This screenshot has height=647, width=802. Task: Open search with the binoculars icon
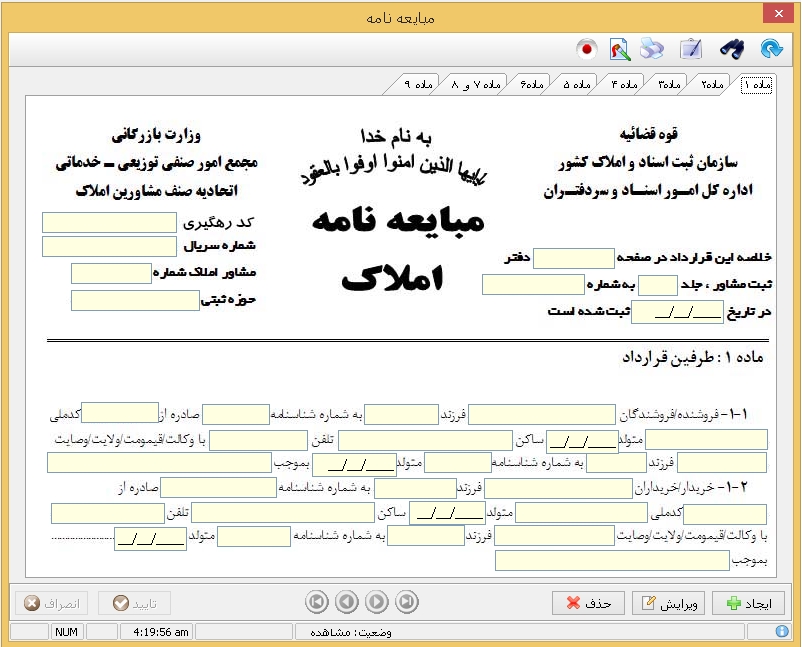[x=731, y=49]
